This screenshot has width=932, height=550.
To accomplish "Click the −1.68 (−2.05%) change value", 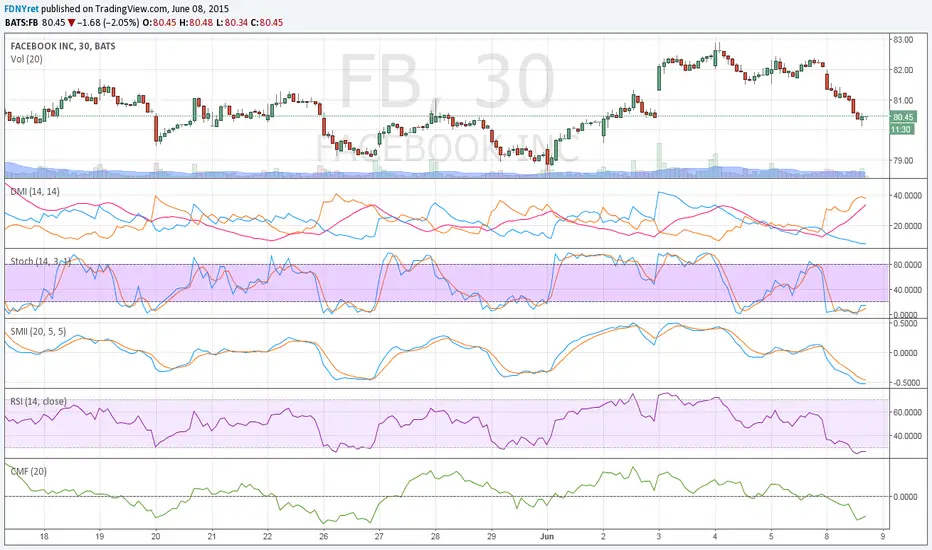I will click(109, 23).
